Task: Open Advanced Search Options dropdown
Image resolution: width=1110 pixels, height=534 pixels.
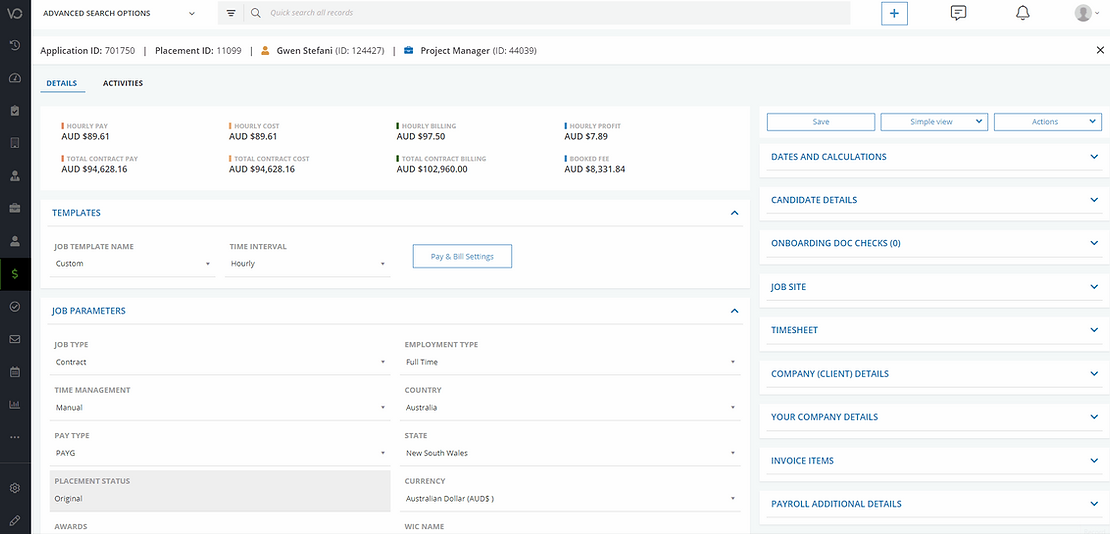Action: click(119, 13)
